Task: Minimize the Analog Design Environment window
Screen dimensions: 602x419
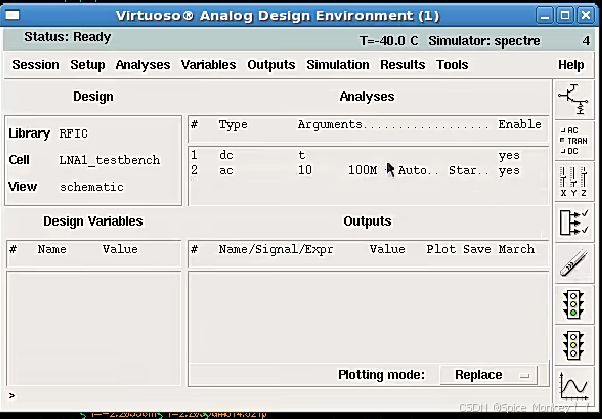Action: [x=545, y=15]
